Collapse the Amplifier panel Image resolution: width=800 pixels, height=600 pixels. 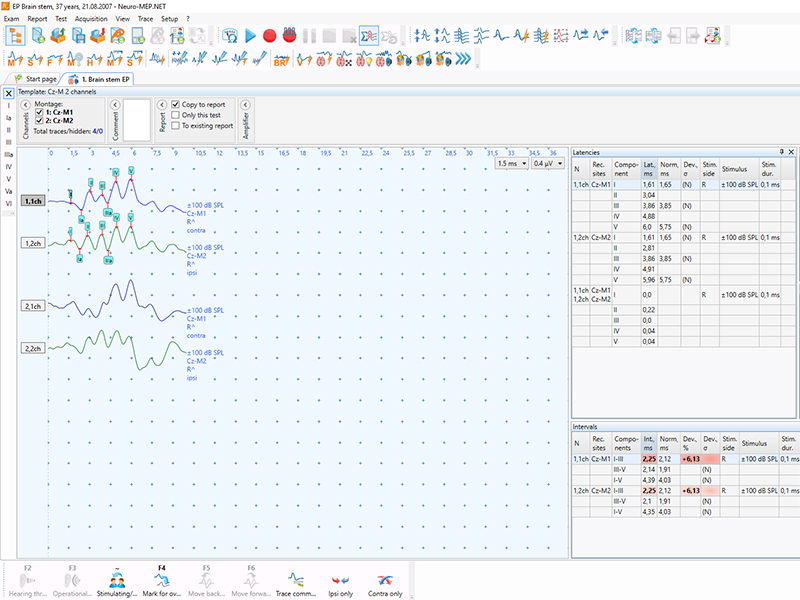[245, 105]
